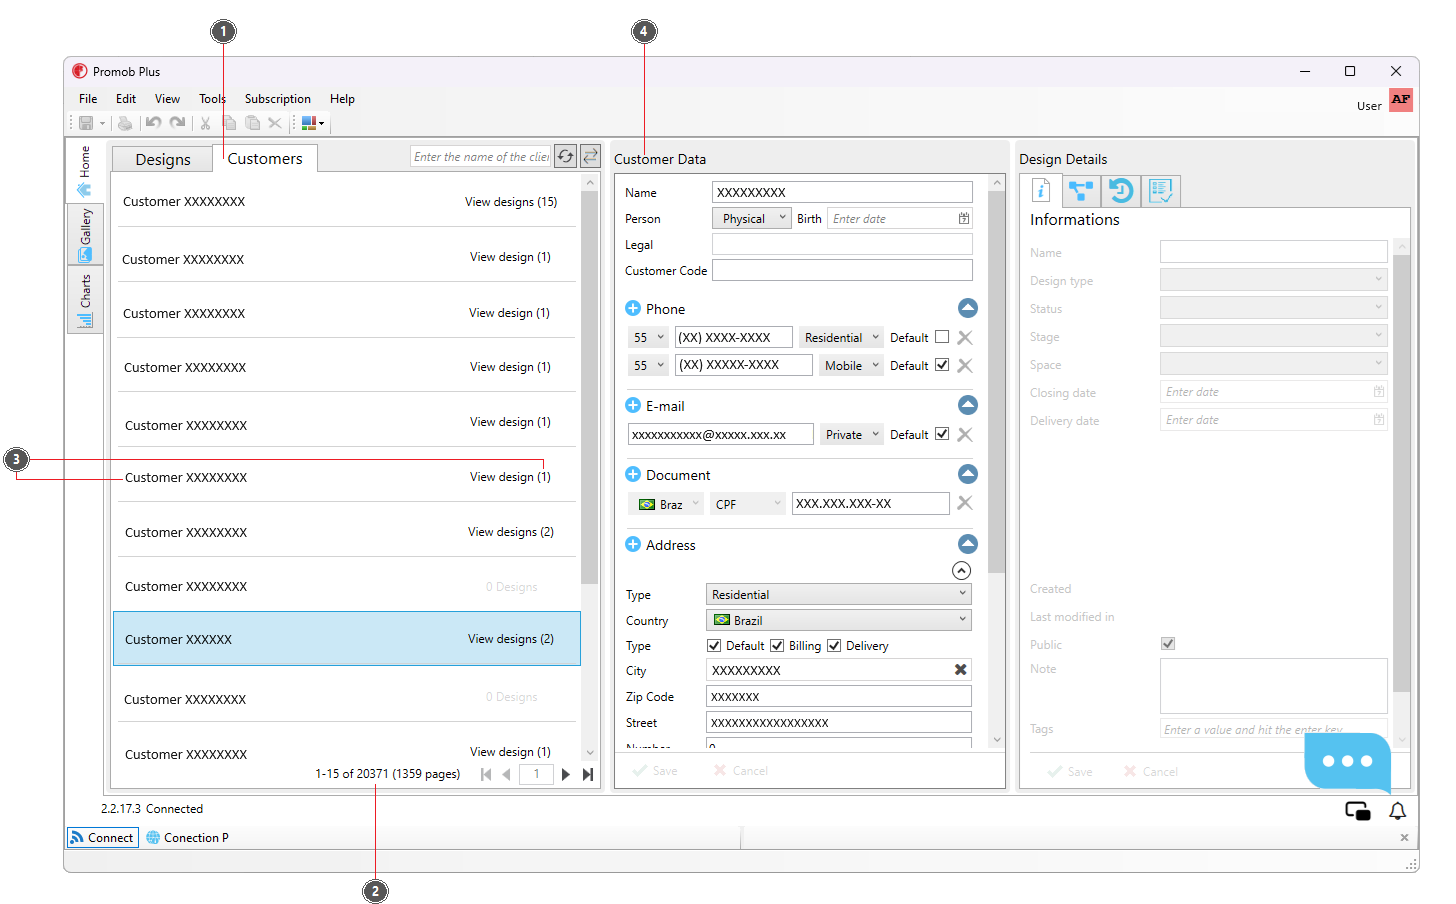This screenshot has height=904, width=1456.
Task: Collapse the Document section arrow
Action: point(968,474)
